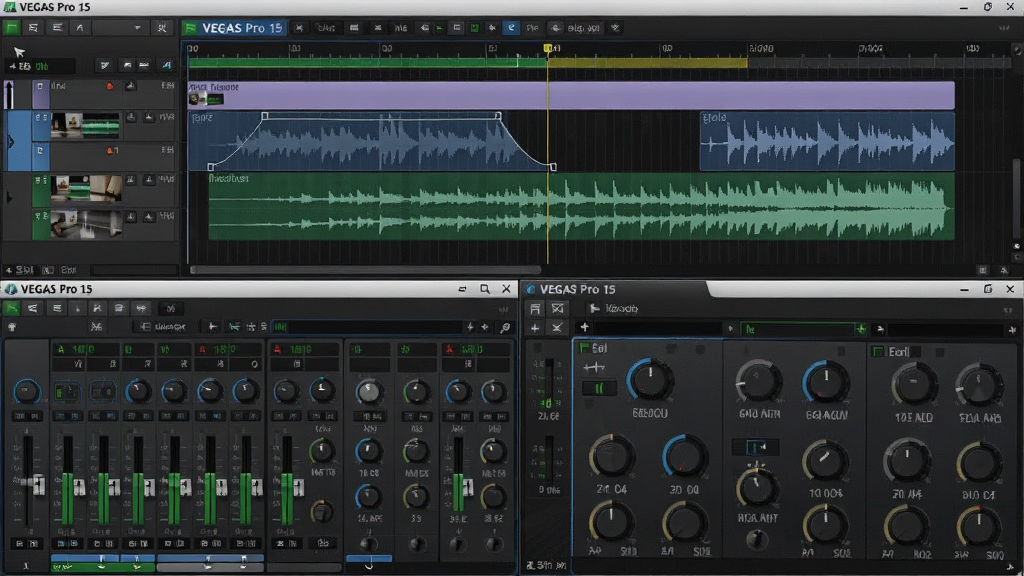Click the green flag icon in main toolbar
Screen dimensions: 1024x576
[x=12, y=28]
